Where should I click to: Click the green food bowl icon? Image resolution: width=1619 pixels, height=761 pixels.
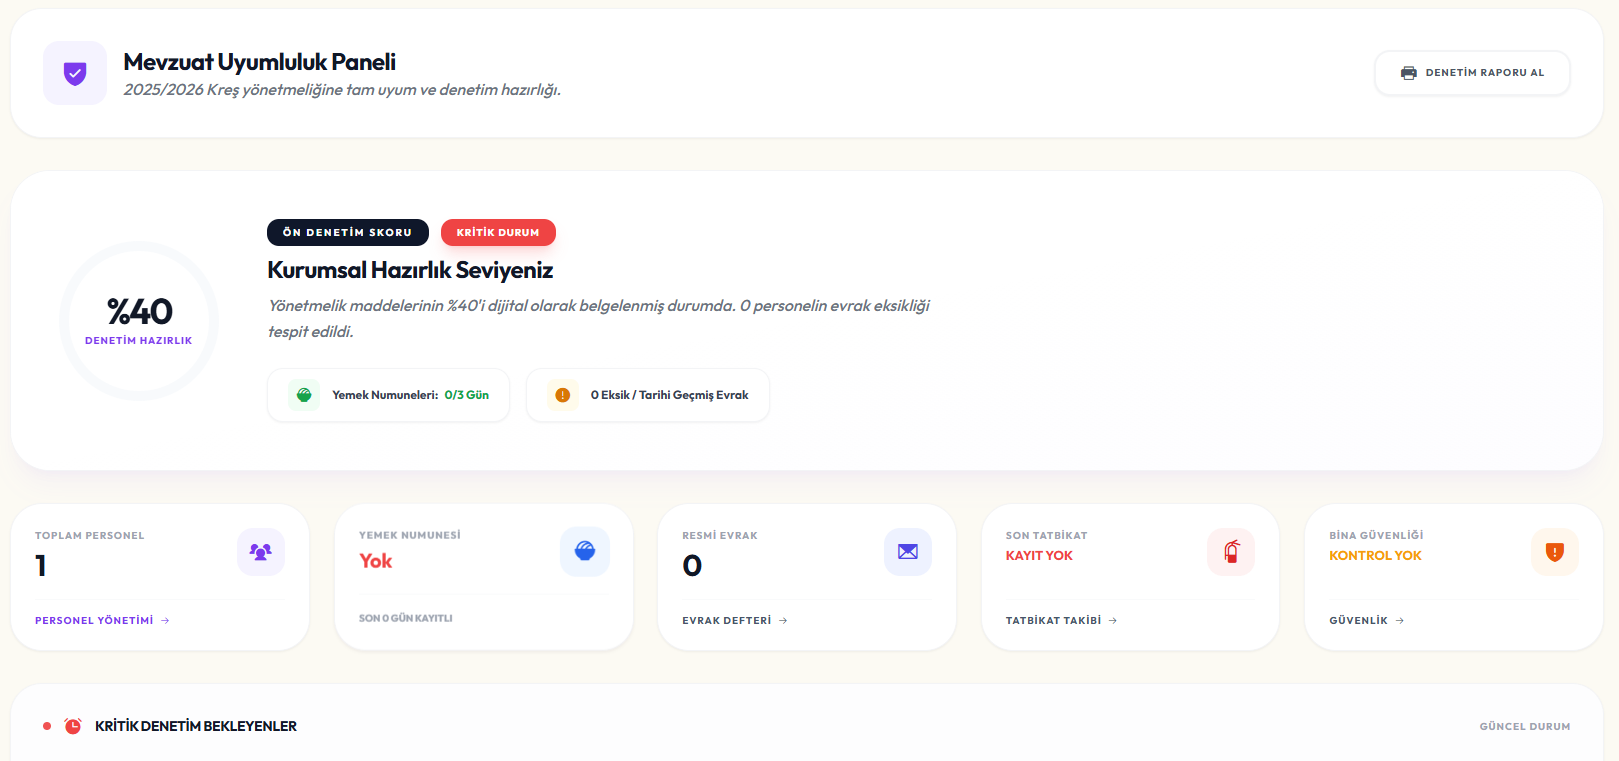pyautogui.click(x=304, y=395)
